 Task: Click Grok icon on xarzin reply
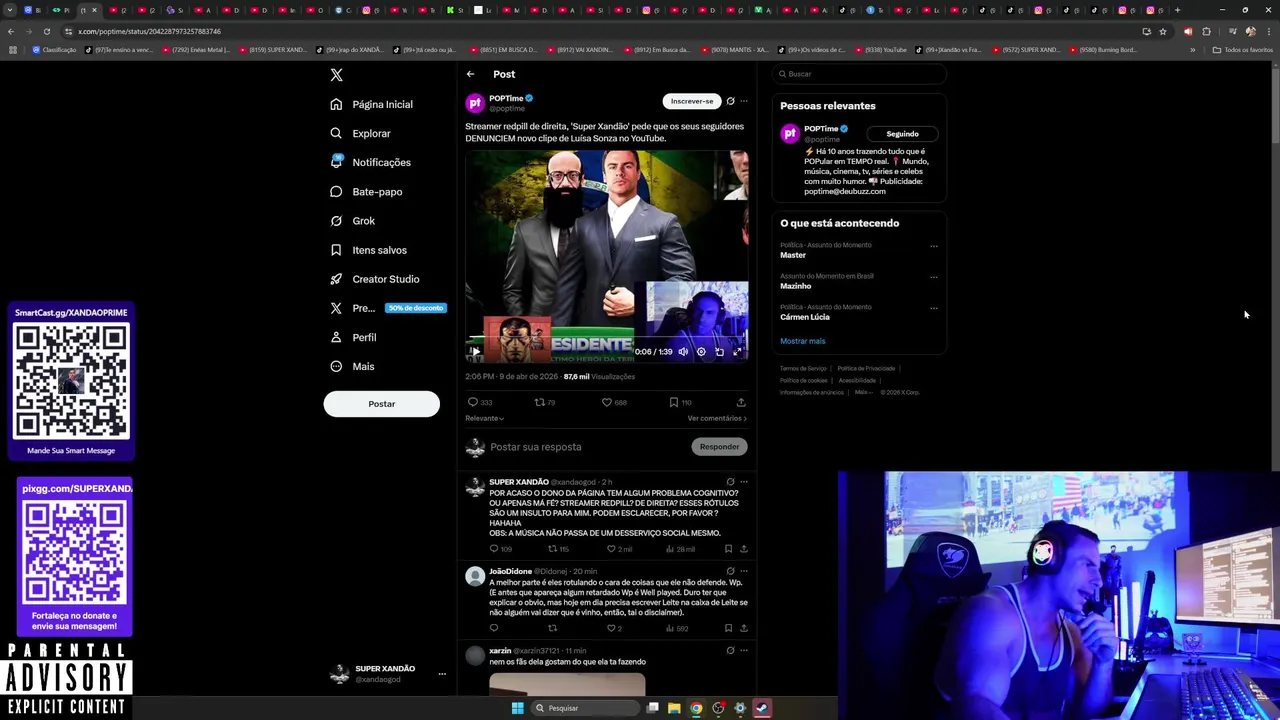coord(730,651)
